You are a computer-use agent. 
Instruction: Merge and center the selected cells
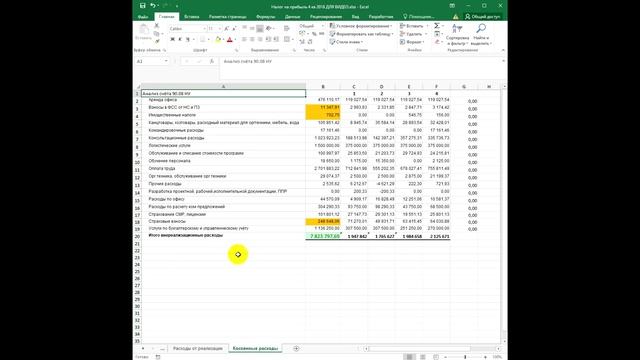pyautogui.click(x=287, y=40)
